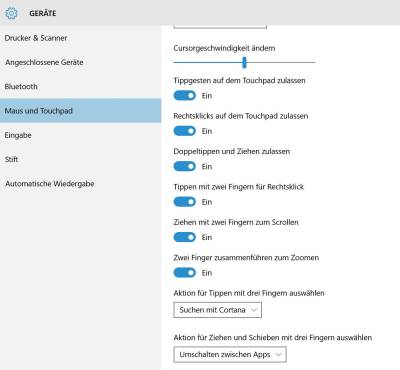Toggle Tippgesten auf dem Touchpad zulassen
The height and width of the screenshot is (370, 400).
point(184,96)
